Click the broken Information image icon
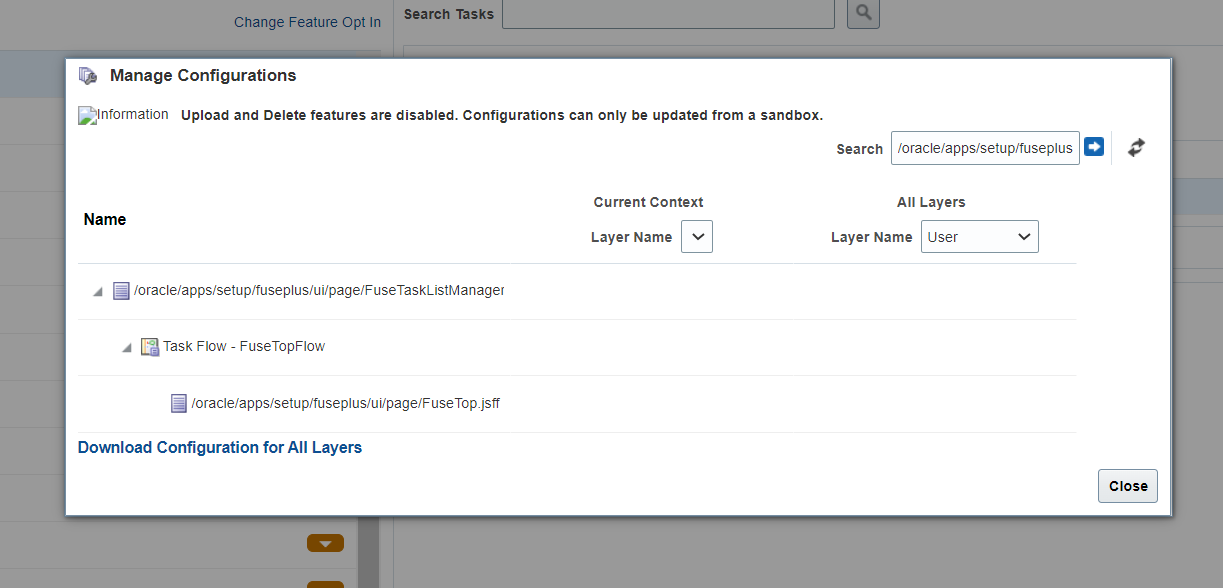Image resolution: width=1223 pixels, height=588 pixels. (87, 116)
